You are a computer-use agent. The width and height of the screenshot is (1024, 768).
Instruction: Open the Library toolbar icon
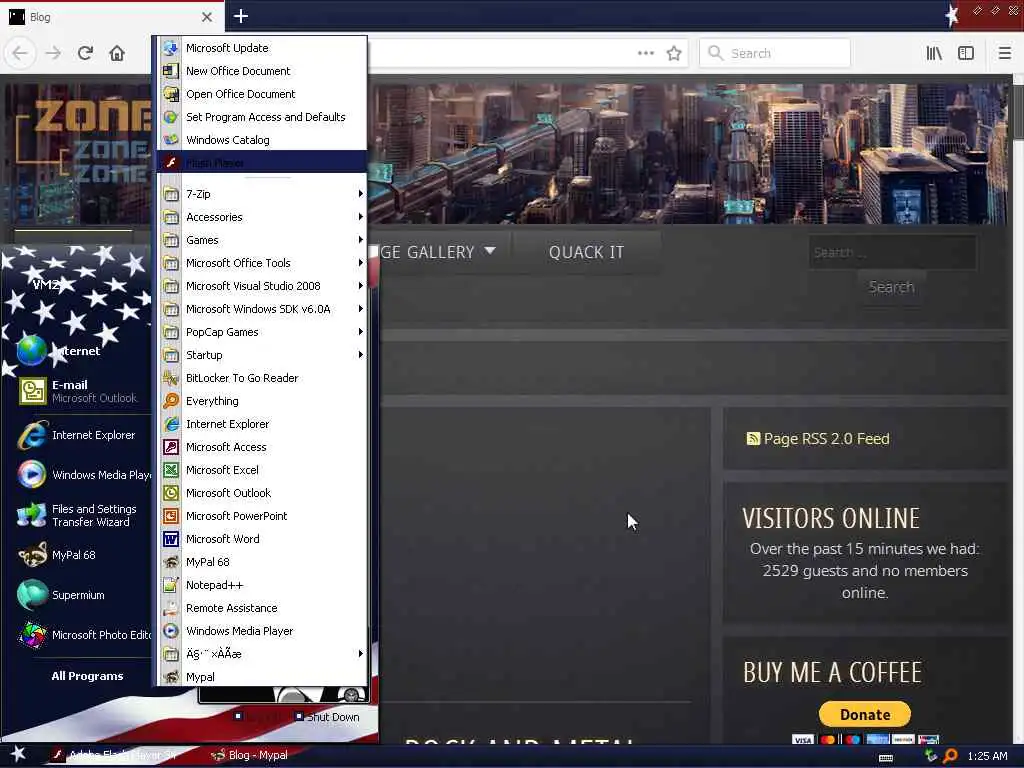point(934,53)
